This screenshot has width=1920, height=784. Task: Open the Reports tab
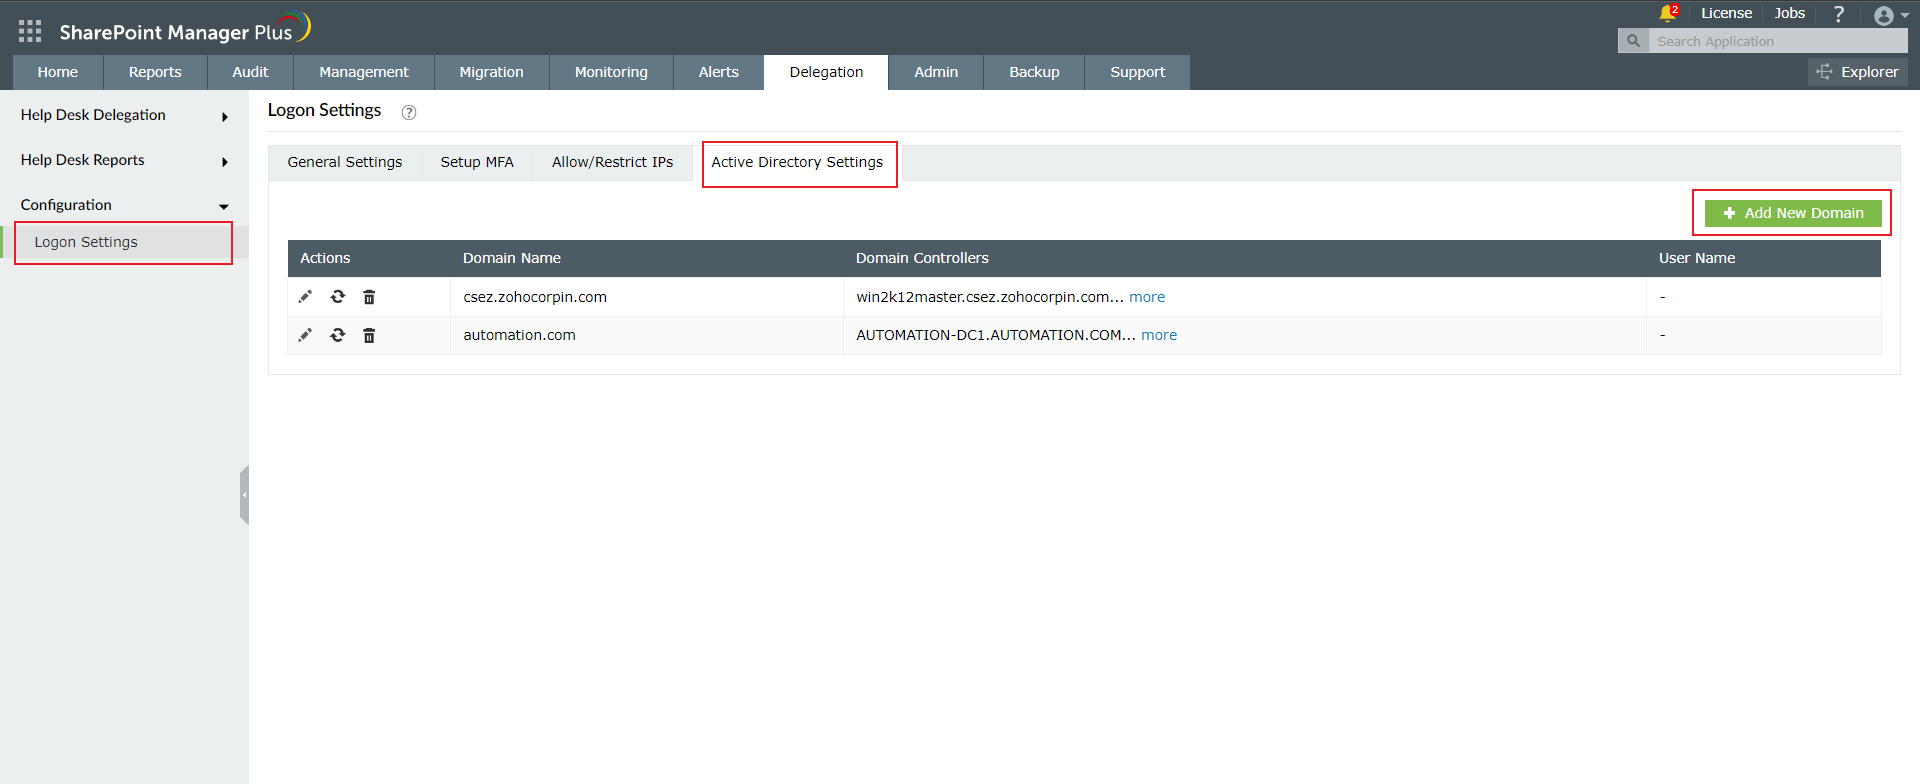[x=155, y=72]
